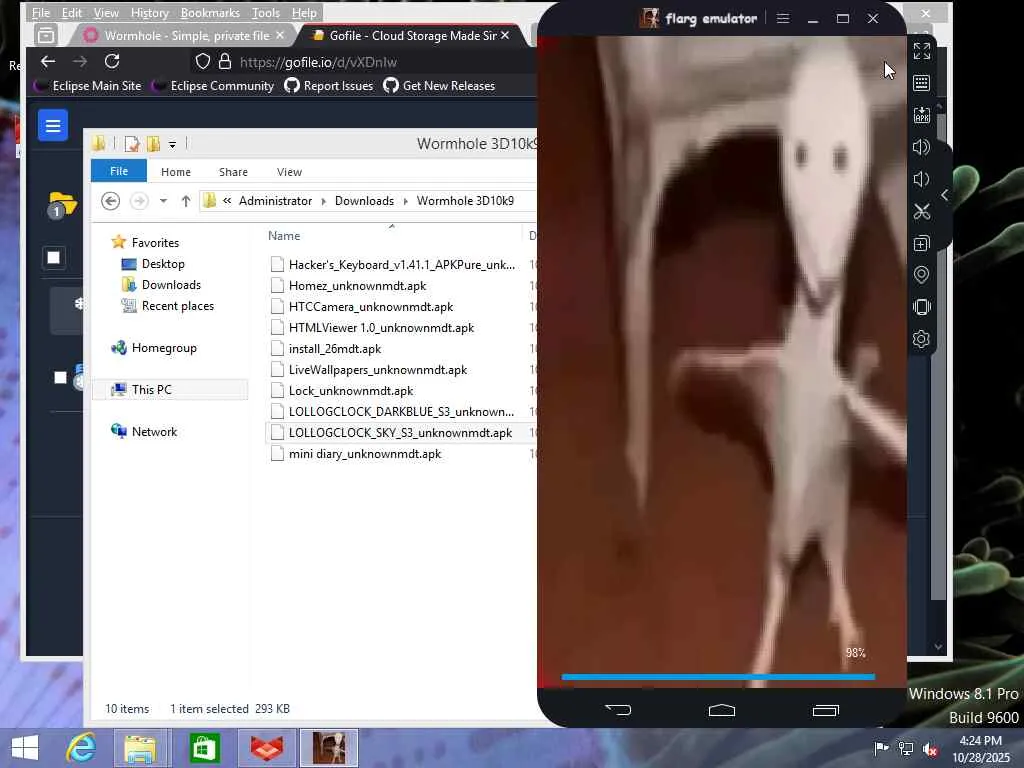Open the Eclipse Community bookmark
Screen dimensions: 1024x768
[214, 86]
